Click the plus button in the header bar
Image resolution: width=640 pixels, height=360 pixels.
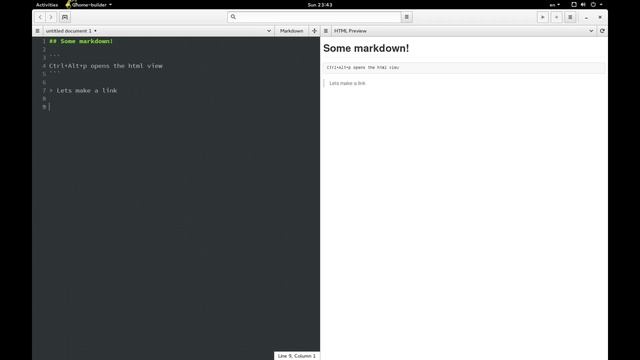pos(556,17)
